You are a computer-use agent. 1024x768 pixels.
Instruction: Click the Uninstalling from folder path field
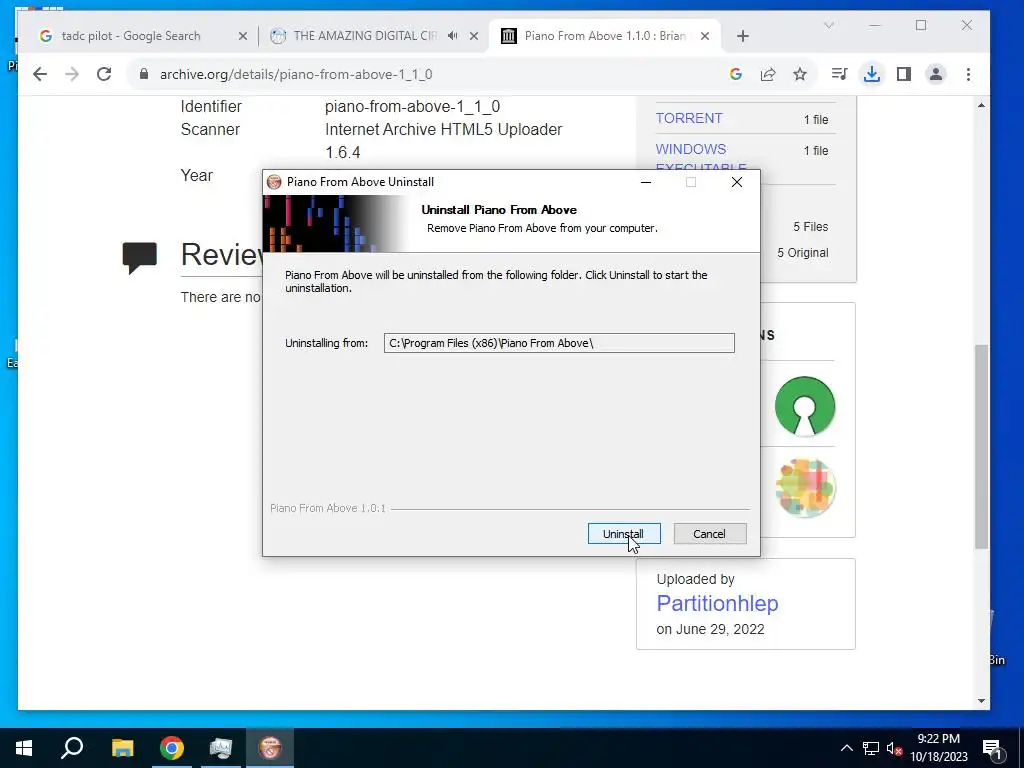pos(559,343)
